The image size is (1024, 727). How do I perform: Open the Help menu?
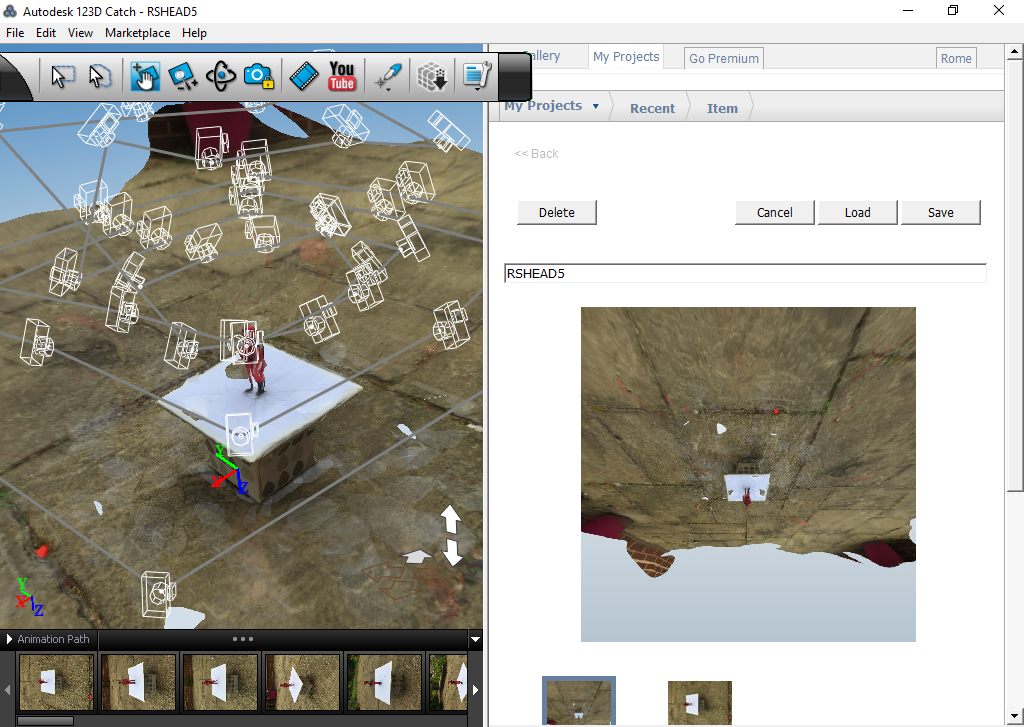click(x=194, y=33)
